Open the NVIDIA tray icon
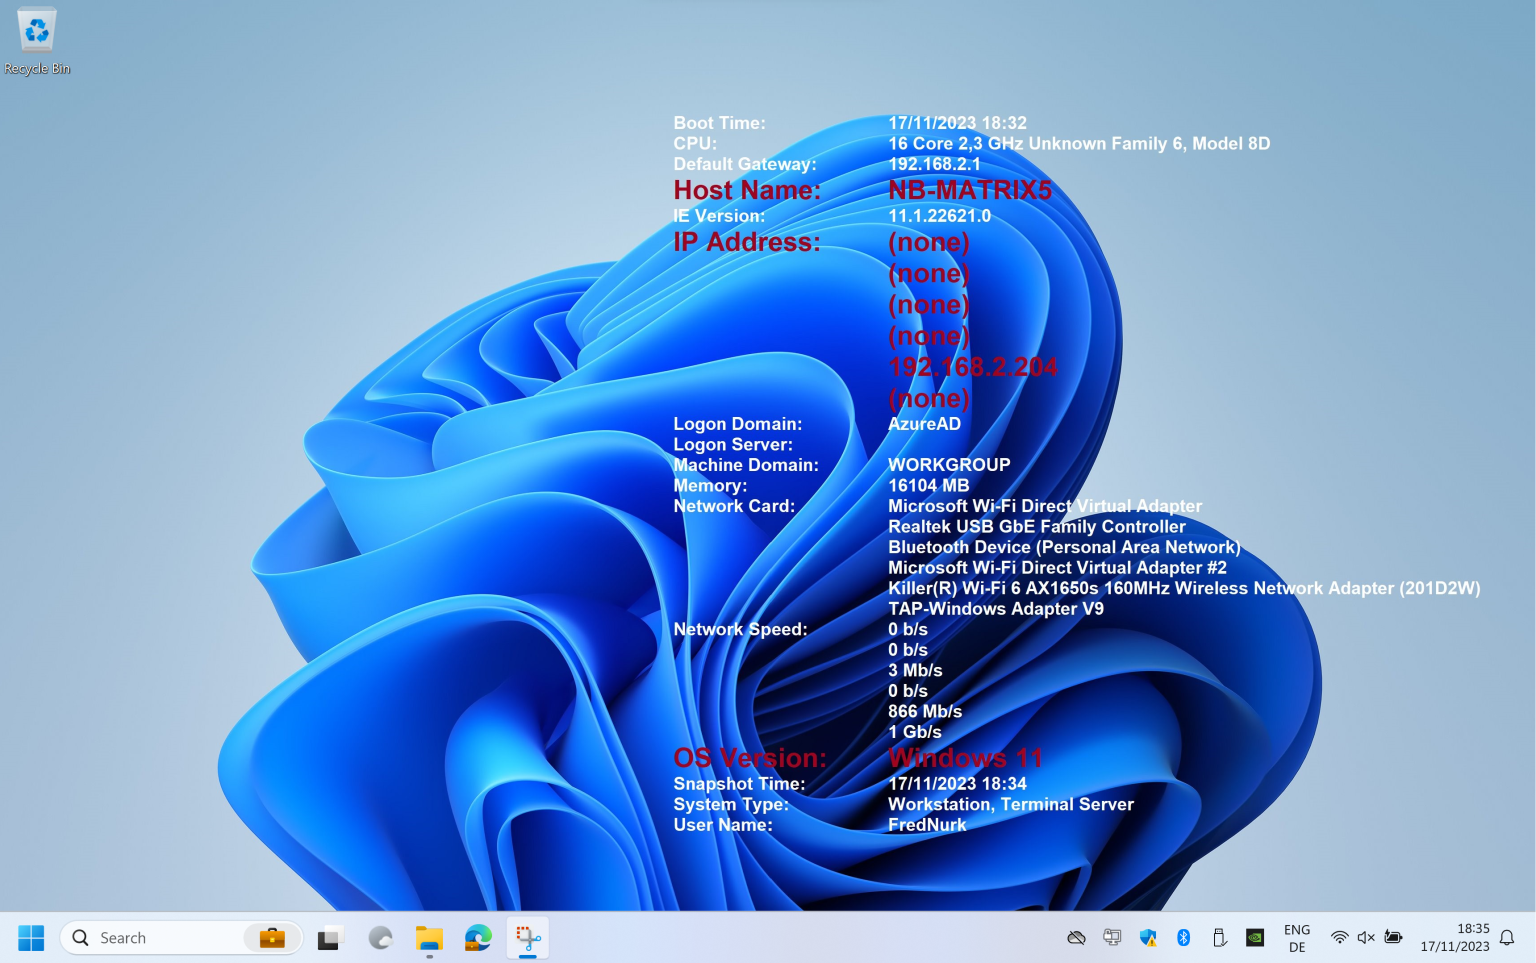This screenshot has width=1536, height=963. 1255,938
